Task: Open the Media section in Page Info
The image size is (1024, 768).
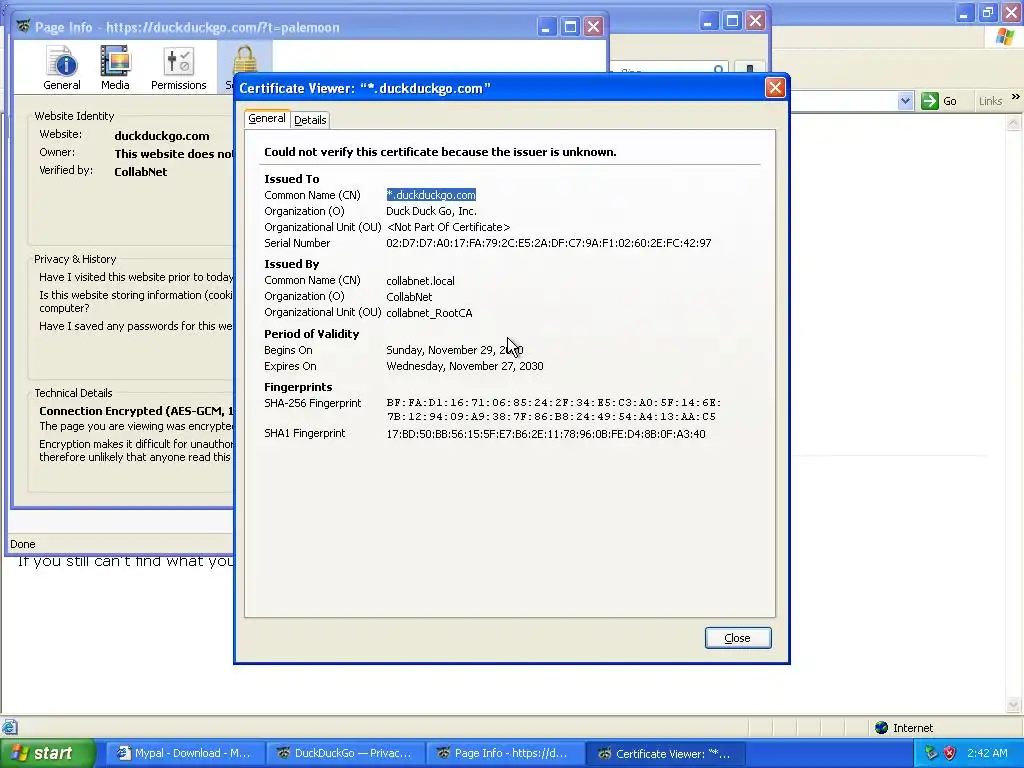Action: tap(115, 67)
